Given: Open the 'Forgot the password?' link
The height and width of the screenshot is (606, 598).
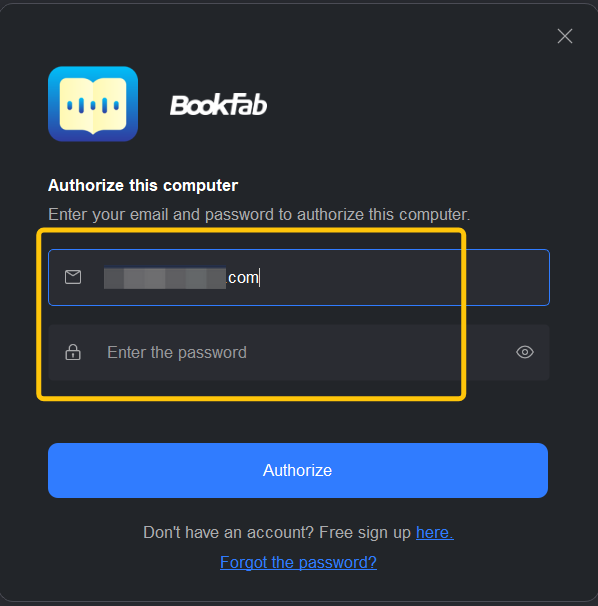Looking at the screenshot, I should click(x=298, y=562).
